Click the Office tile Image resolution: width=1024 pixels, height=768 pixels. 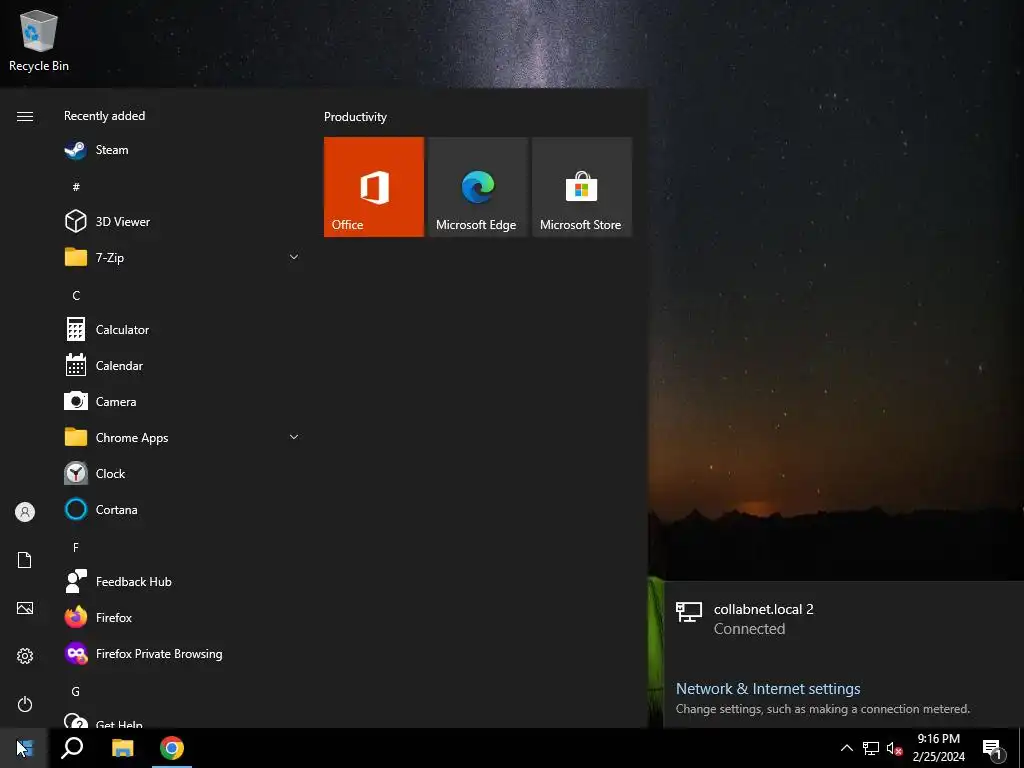(374, 187)
